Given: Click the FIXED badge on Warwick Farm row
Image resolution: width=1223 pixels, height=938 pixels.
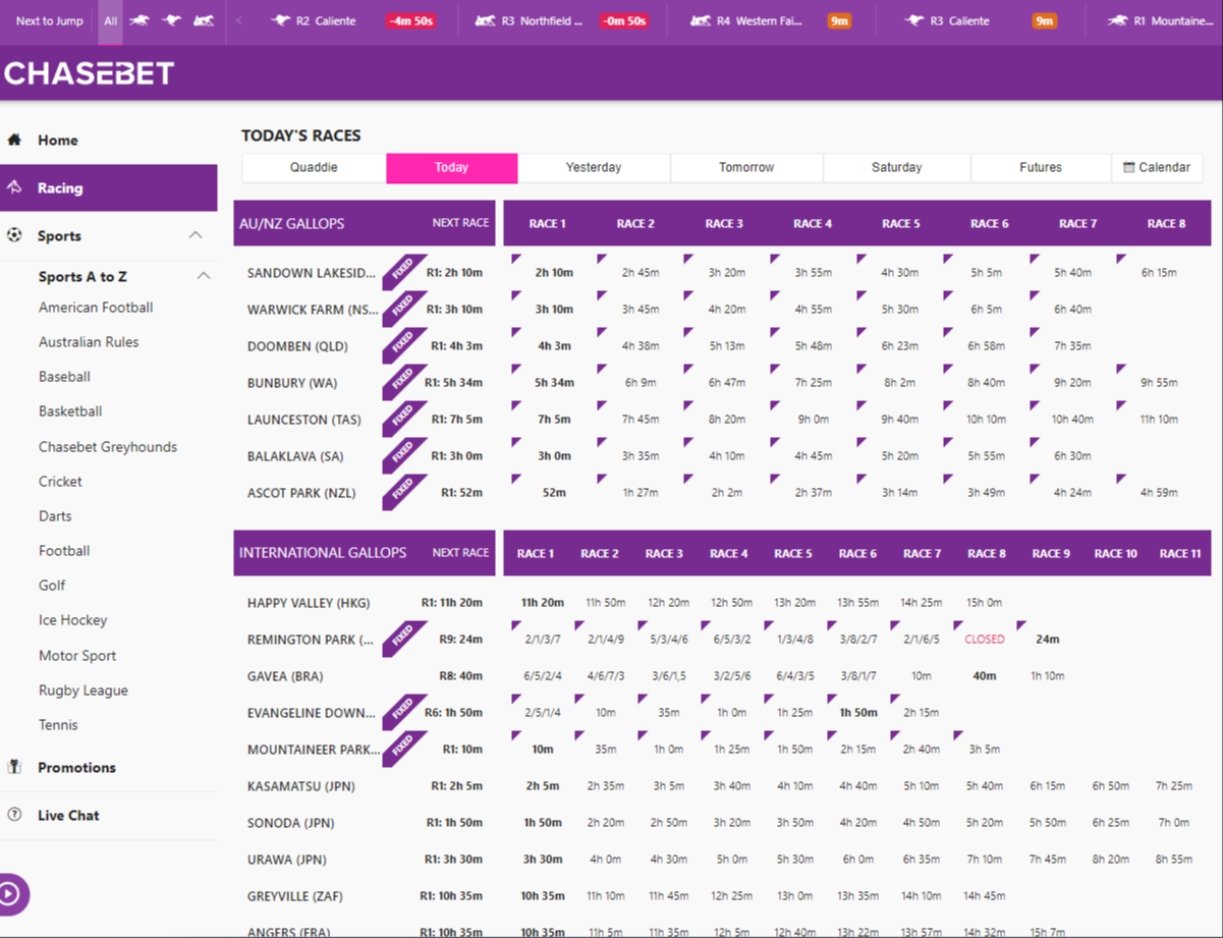Looking at the screenshot, I should 404,308.
